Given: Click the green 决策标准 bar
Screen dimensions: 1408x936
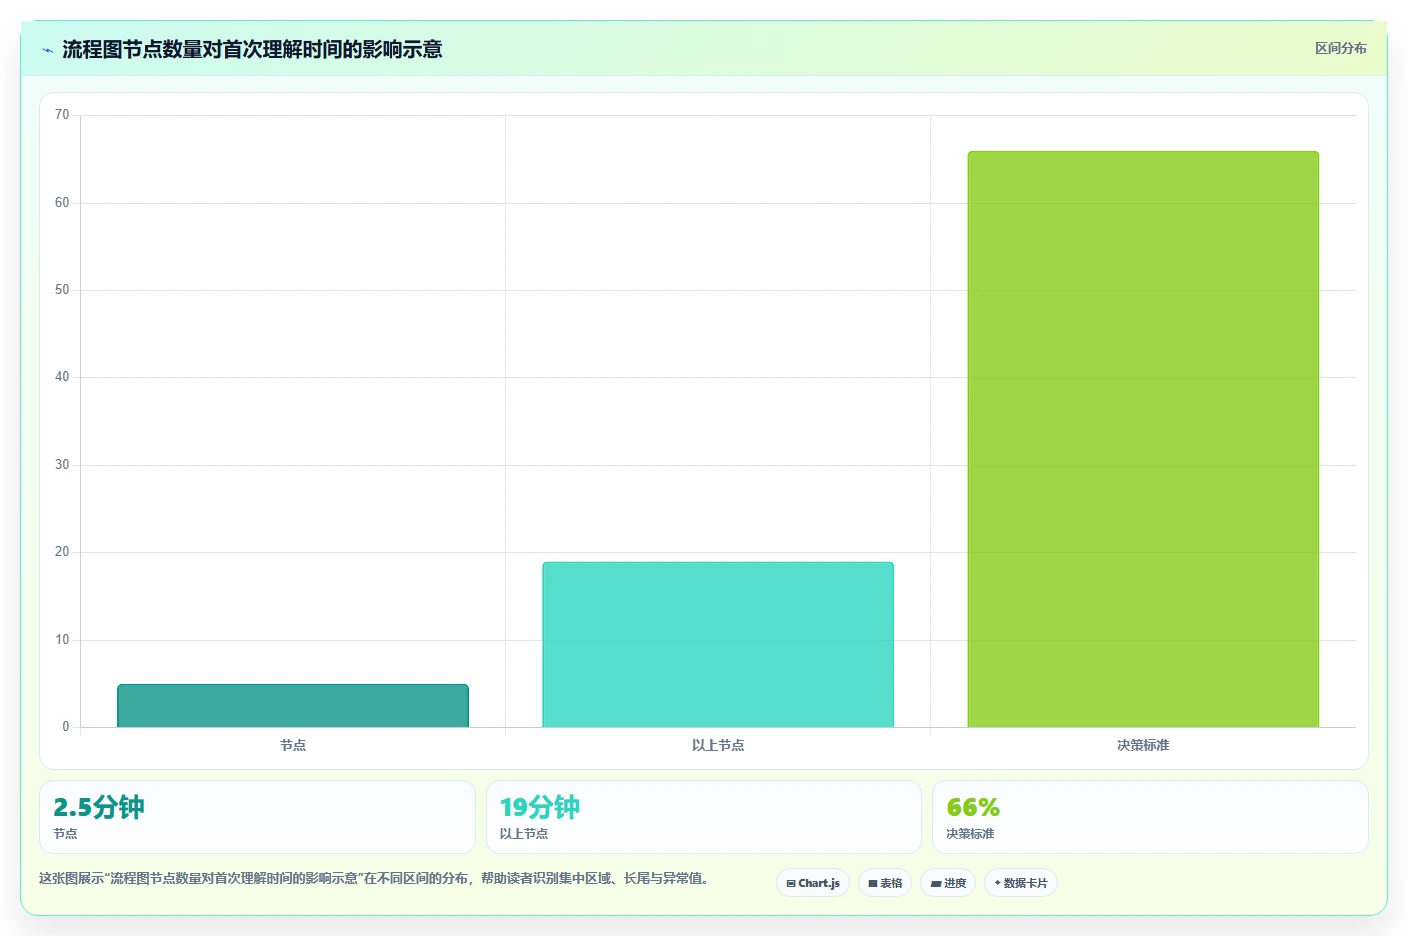Looking at the screenshot, I should coord(1143,439).
